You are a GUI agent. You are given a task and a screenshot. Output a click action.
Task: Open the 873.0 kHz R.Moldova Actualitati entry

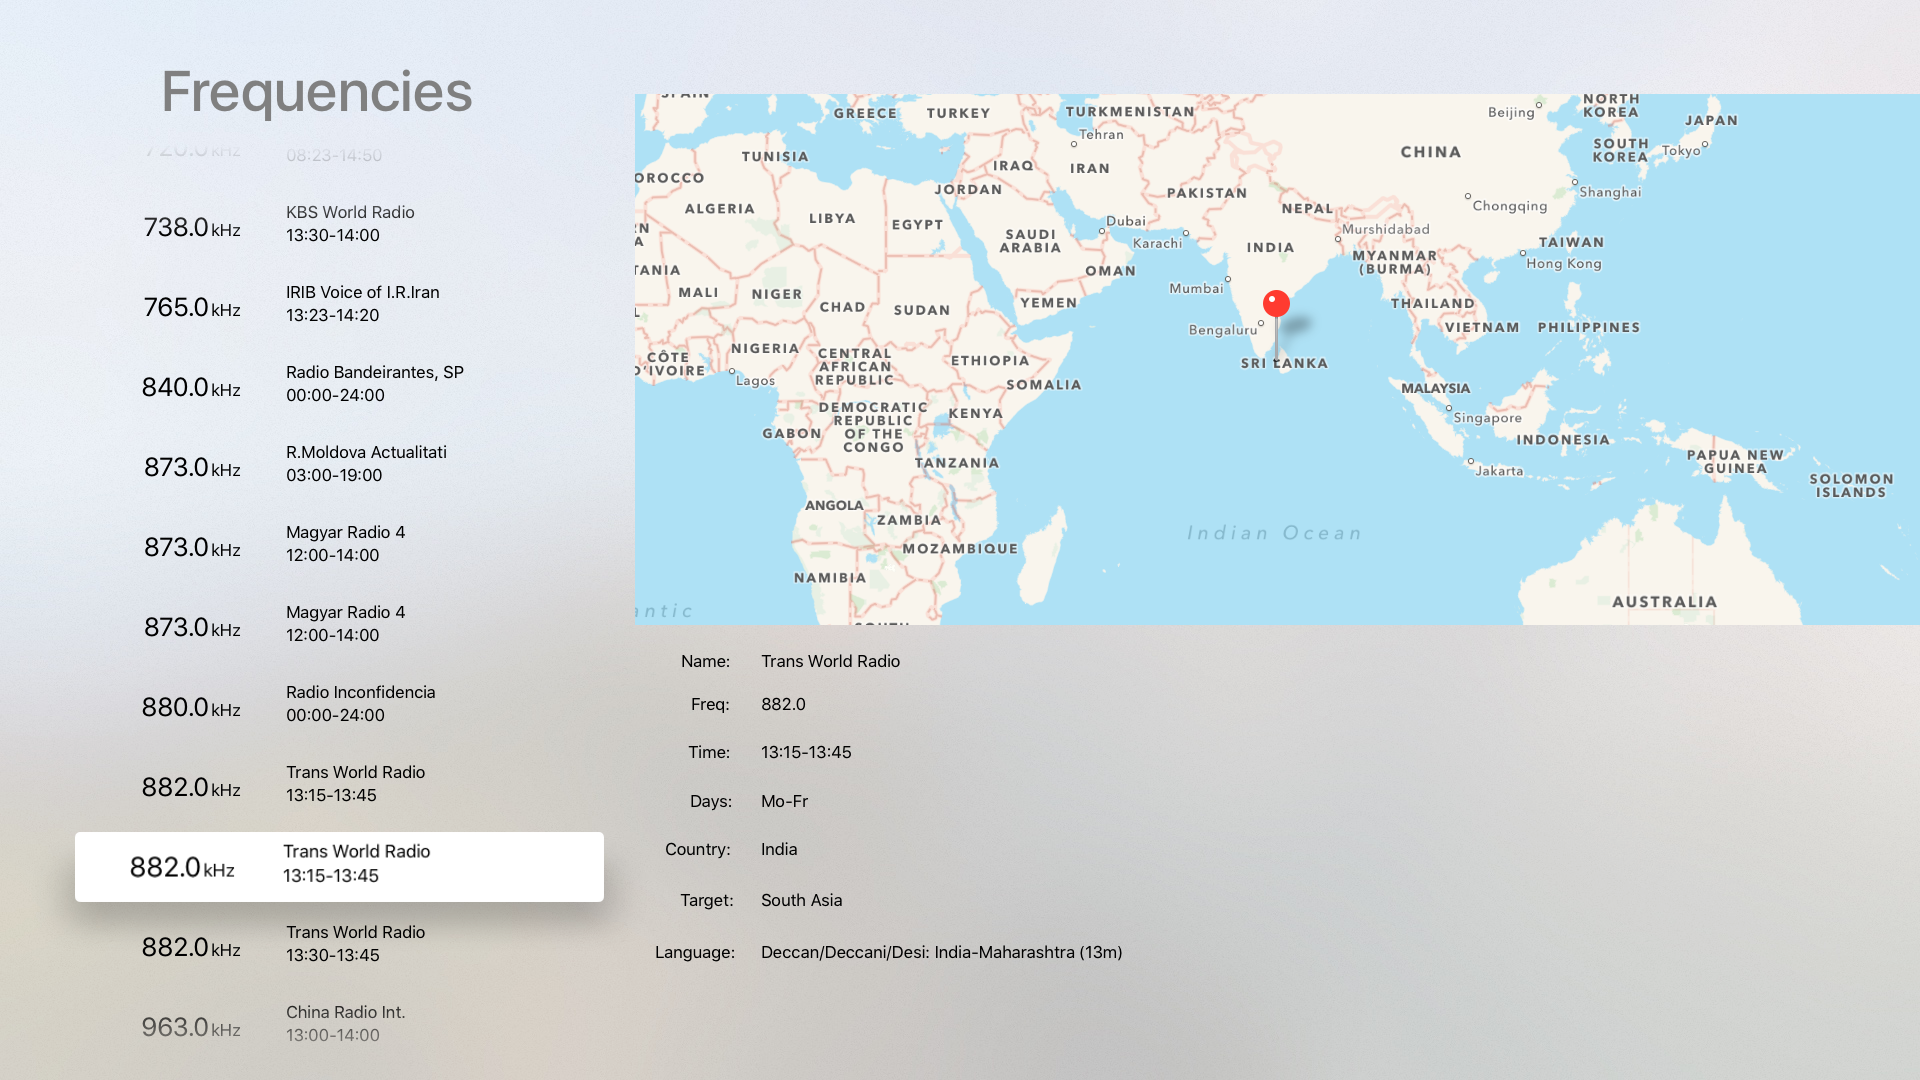[339, 465]
